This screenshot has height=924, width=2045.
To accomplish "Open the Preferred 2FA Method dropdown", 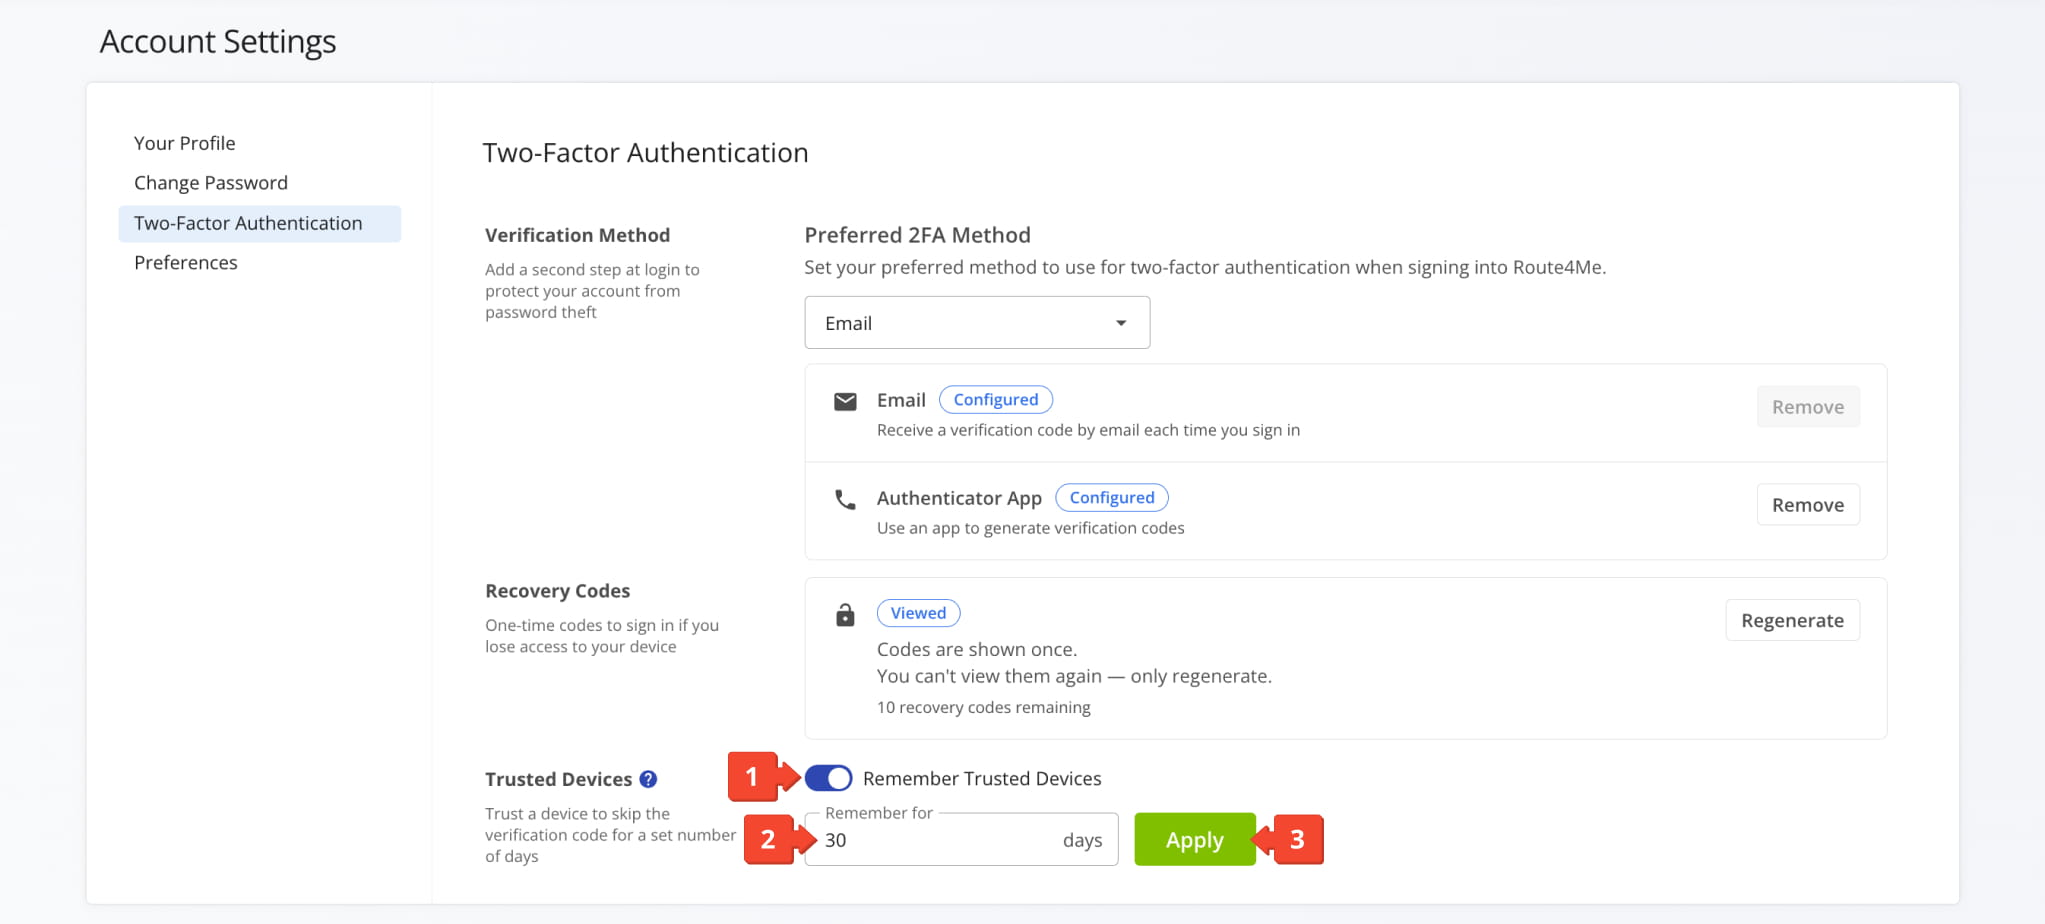I will click(x=977, y=323).
